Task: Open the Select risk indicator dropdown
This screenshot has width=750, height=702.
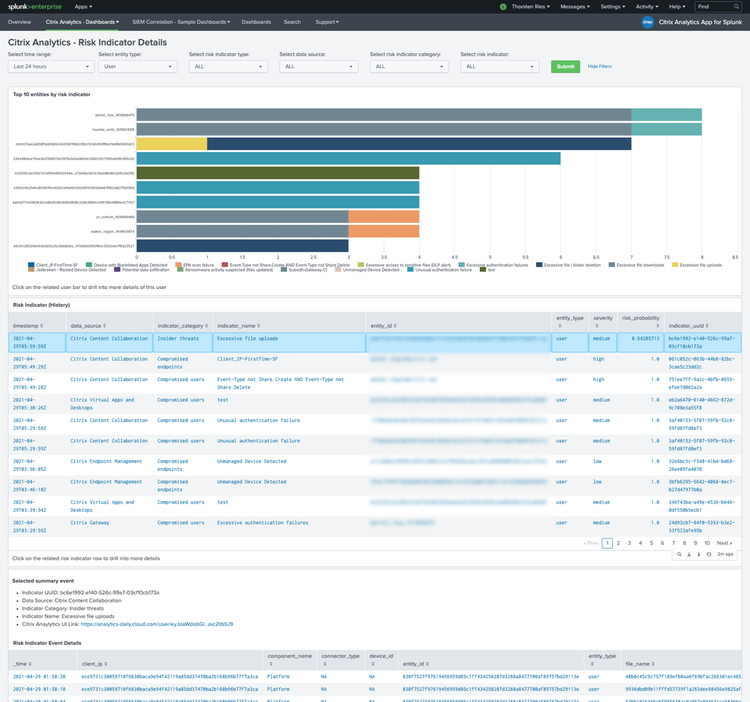Action: click(x=499, y=66)
